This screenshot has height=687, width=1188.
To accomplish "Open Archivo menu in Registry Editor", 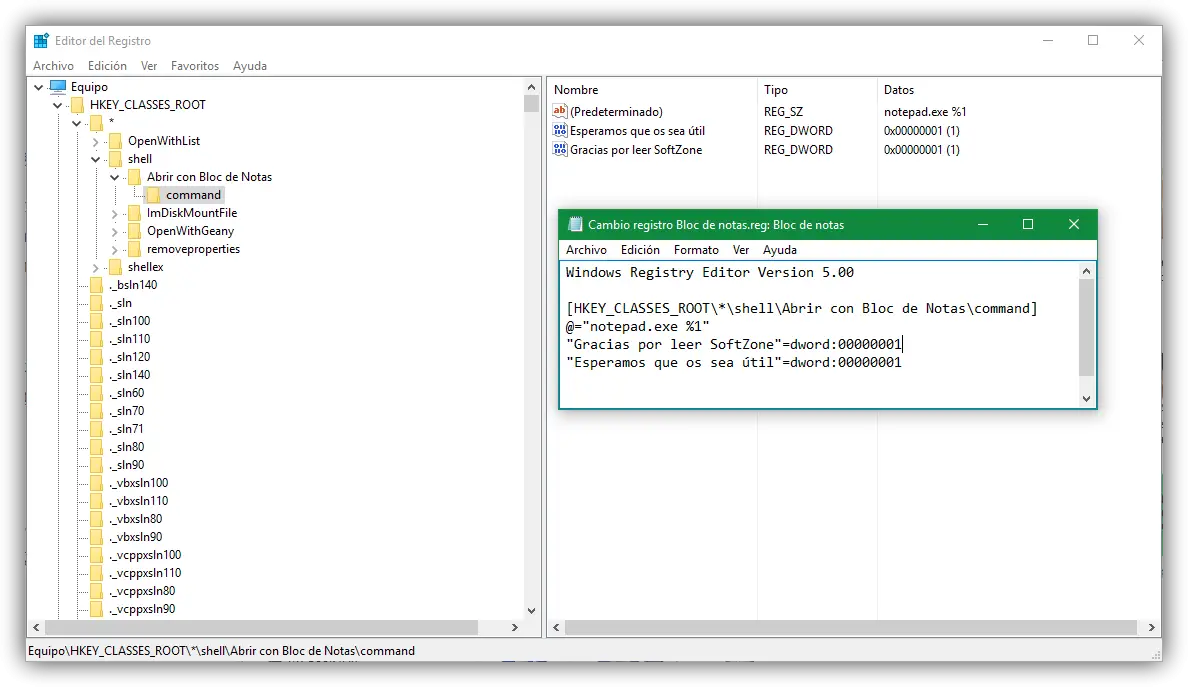I will [x=53, y=66].
